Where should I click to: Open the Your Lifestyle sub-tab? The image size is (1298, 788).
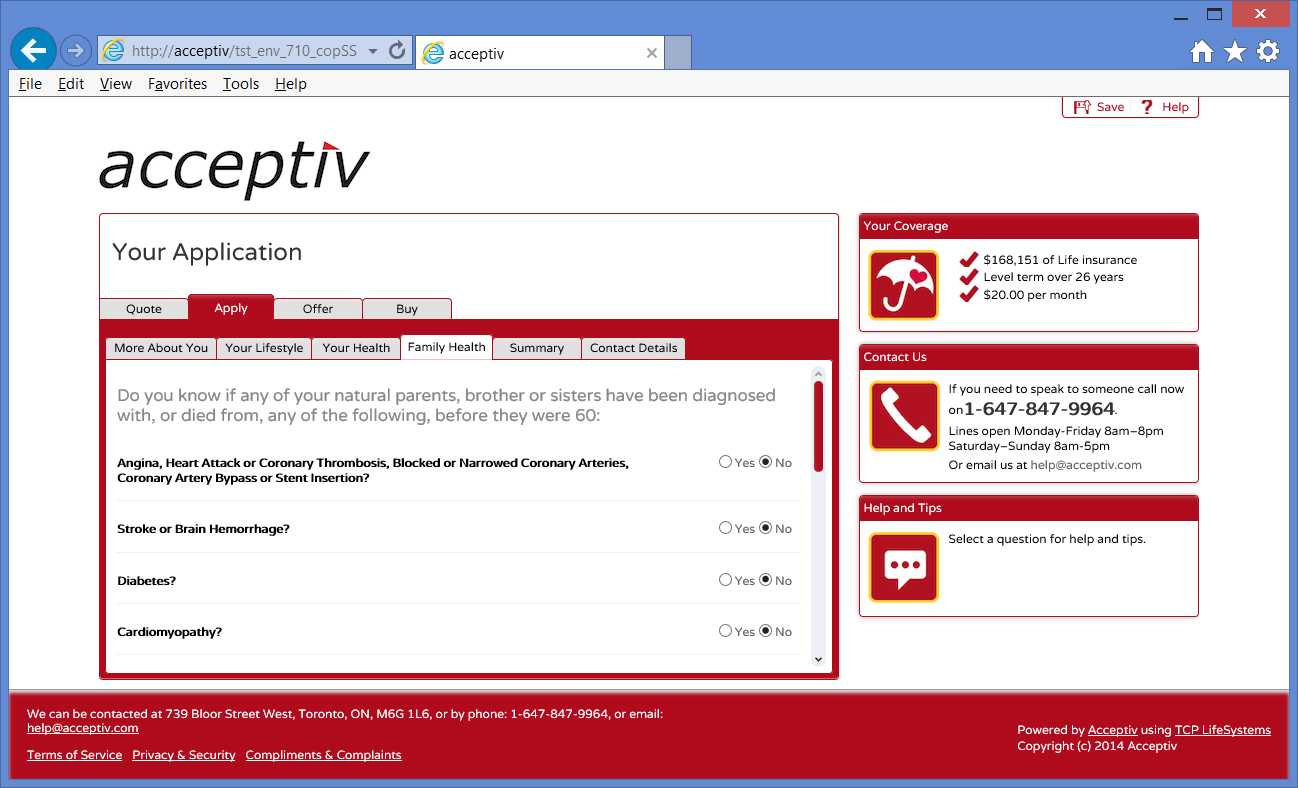click(x=264, y=348)
